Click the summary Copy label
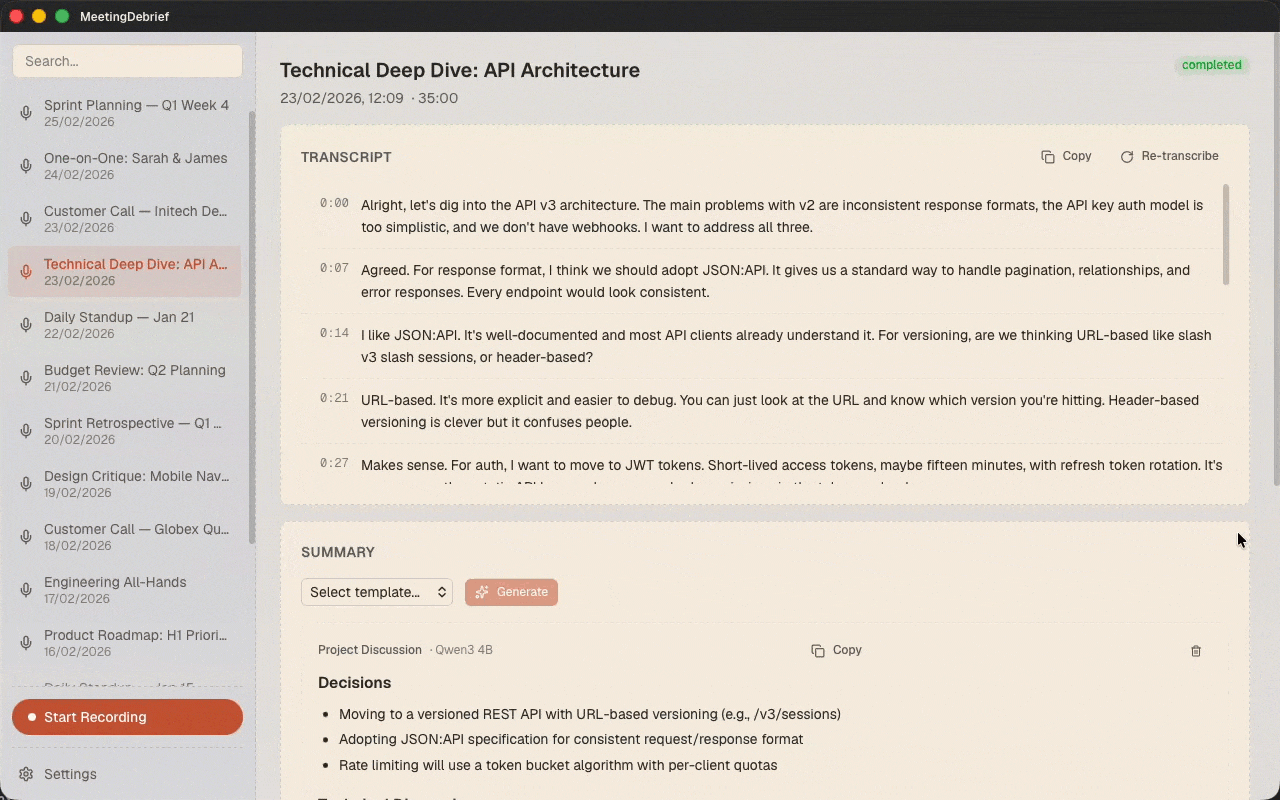Screen dimensions: 1280x800 pyautogui.click(x=847, y=650)
